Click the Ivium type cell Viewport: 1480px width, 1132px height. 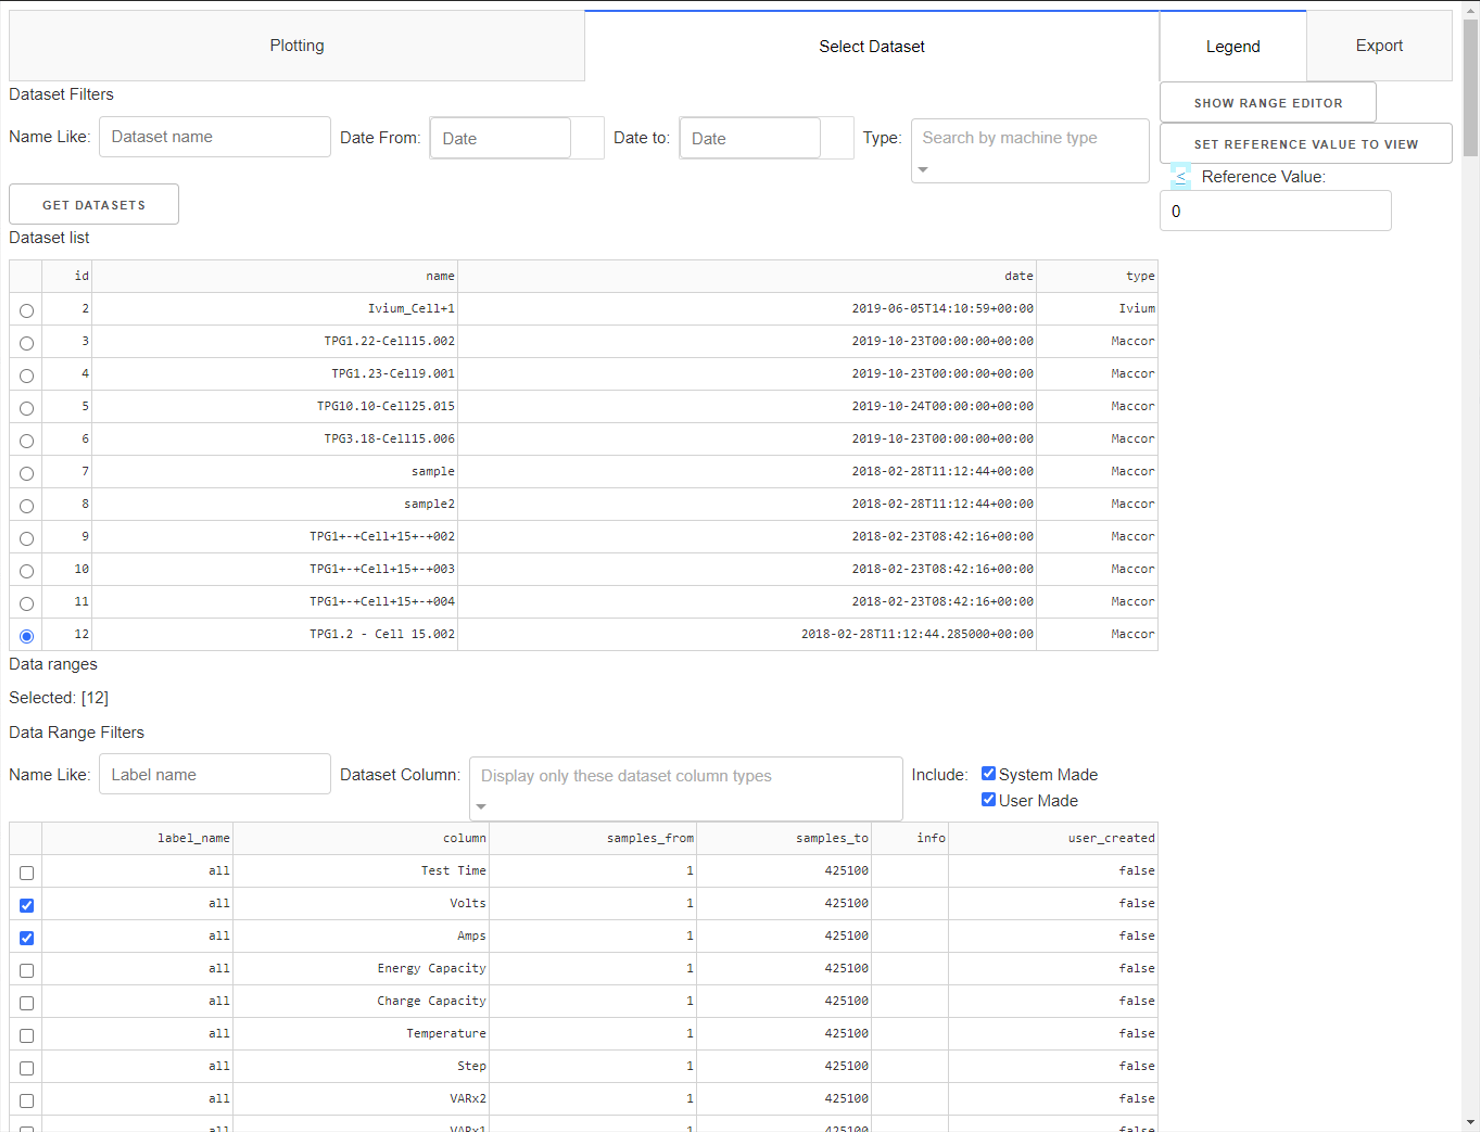tap(1097, 309)
